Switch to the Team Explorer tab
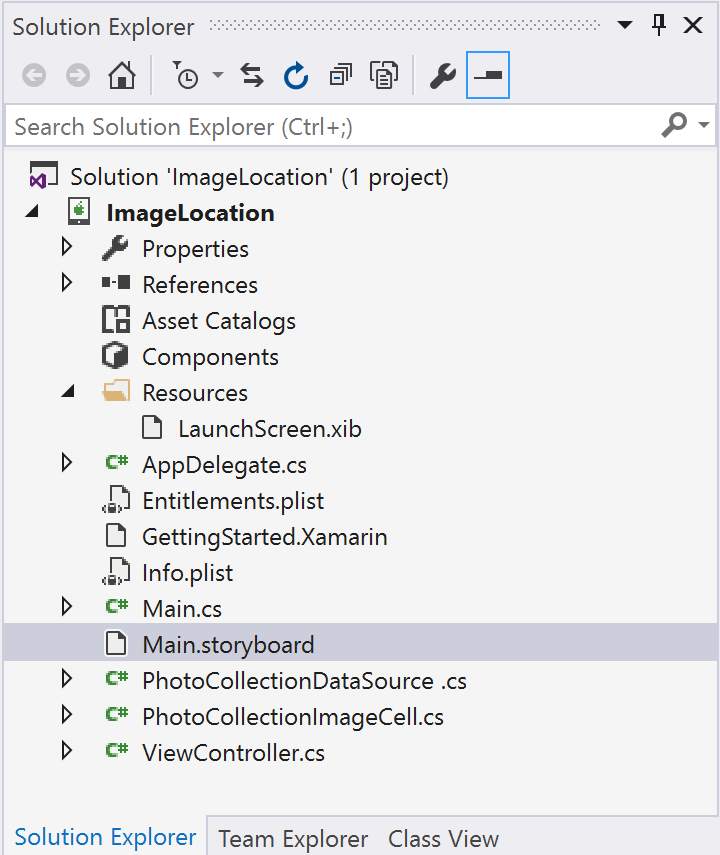This screenshot has width=720, height=855. (293, 838)
